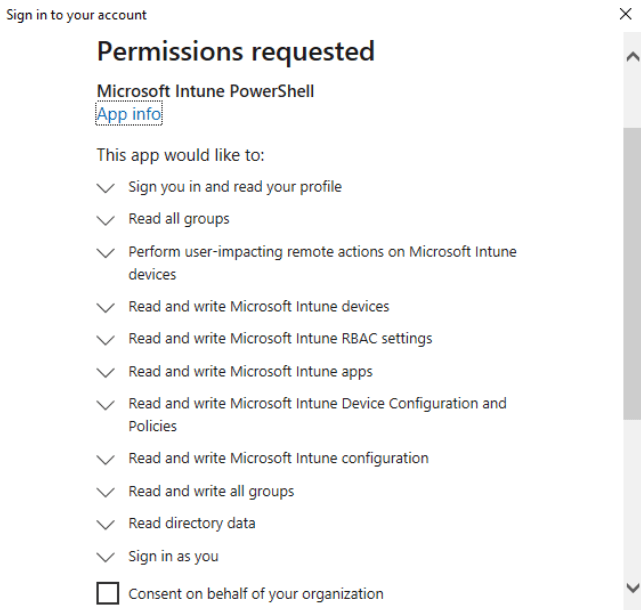Screen dimensions: 641x610
Task: Expand 'Perform user-impacting remote actions' permission details
Action: coord(106,253)
